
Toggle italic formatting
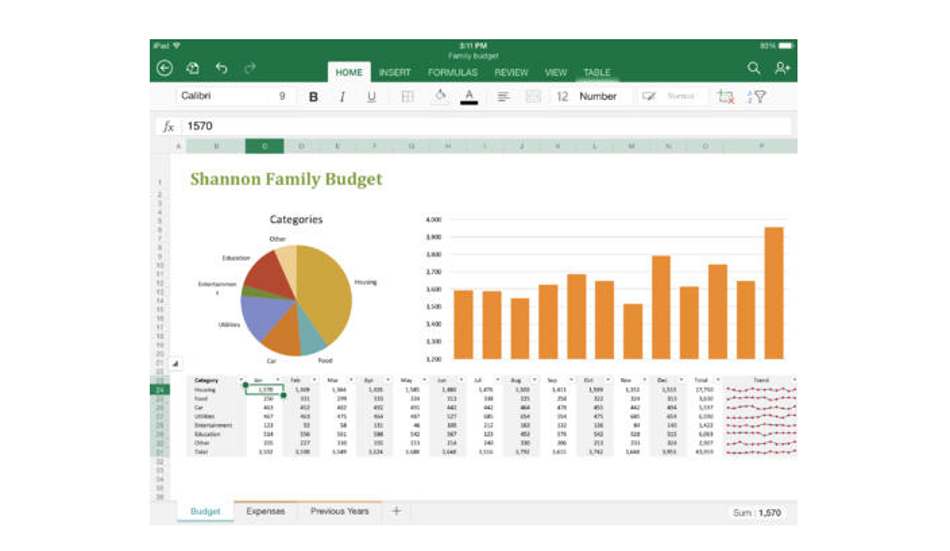tap(342, 97)
